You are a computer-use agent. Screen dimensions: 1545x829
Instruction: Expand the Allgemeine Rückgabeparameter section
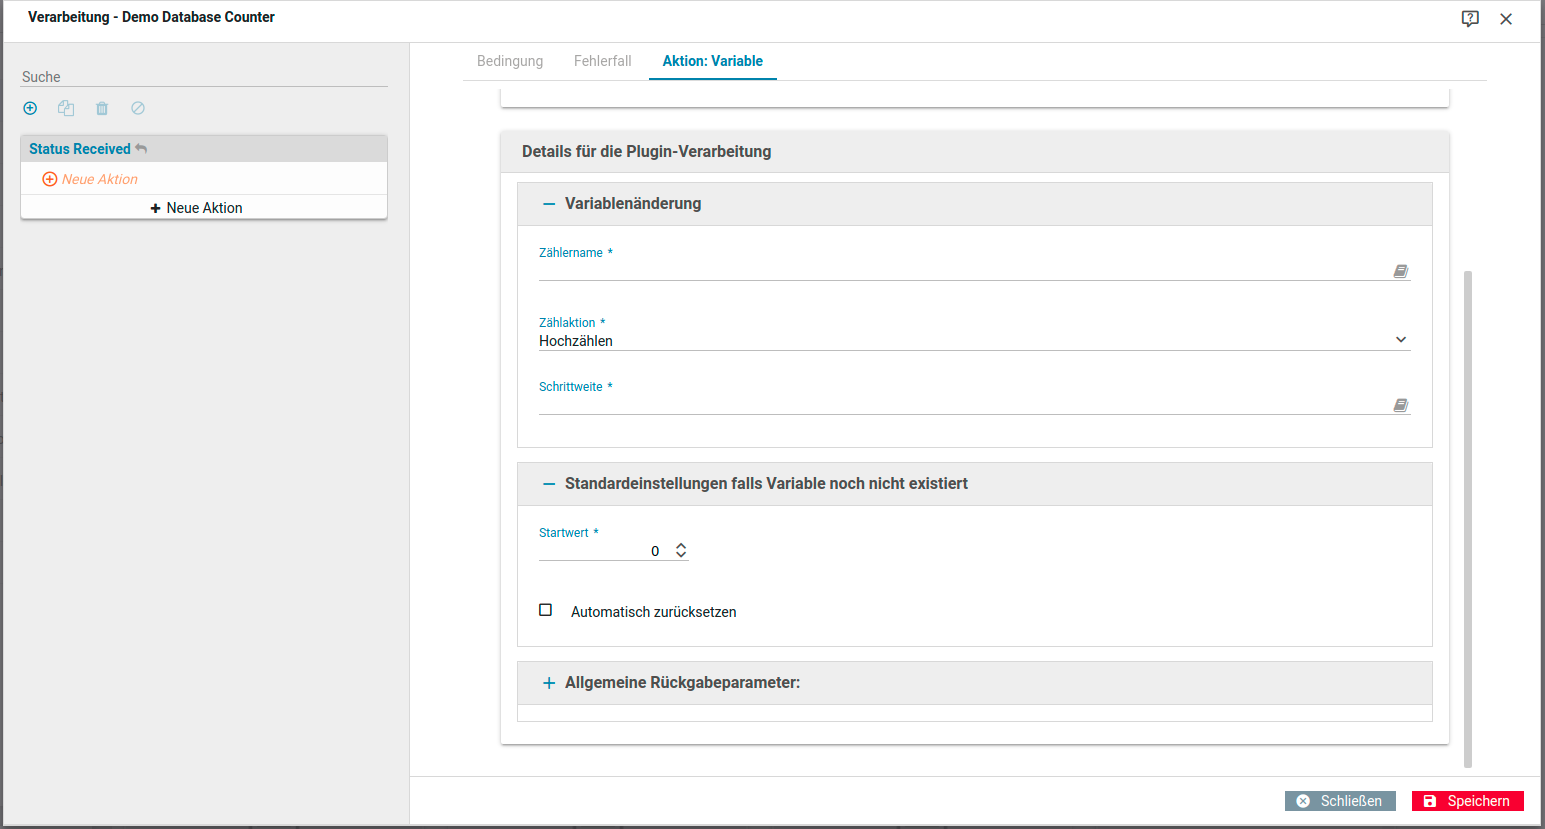coord(548,683)
